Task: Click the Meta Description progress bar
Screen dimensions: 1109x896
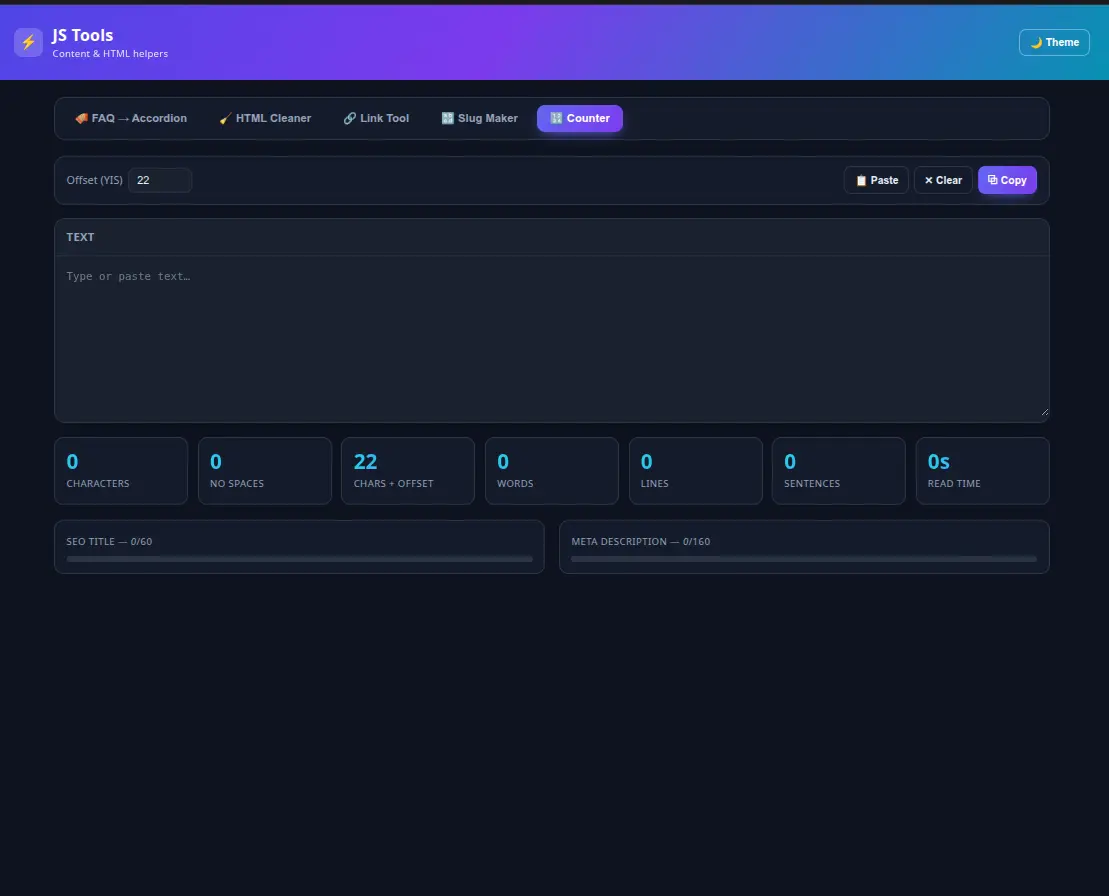Action: (803, 559)
